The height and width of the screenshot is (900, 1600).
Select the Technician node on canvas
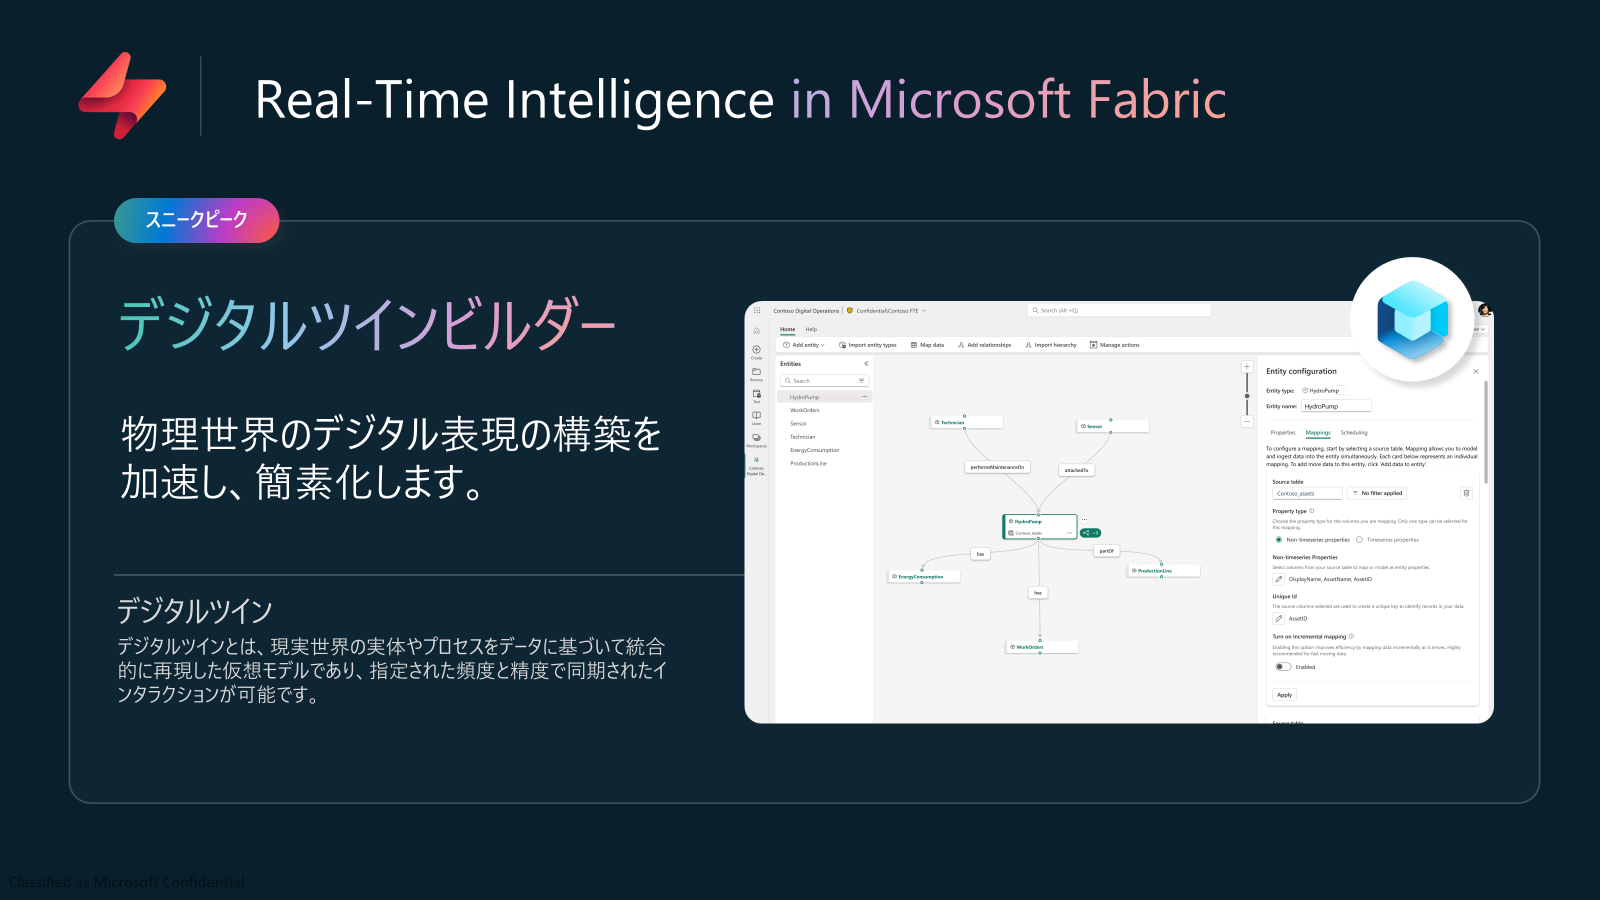[x=966, y=422]
